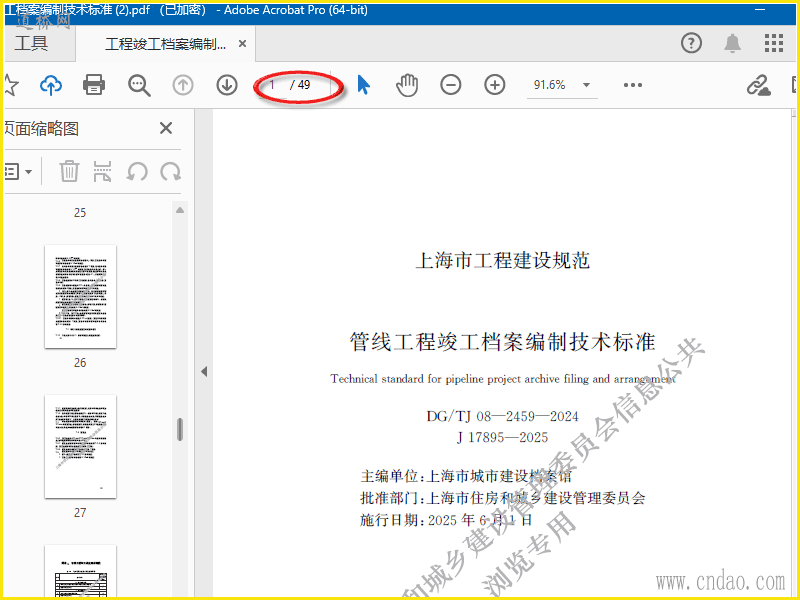800x600 pixels.
Task: Click the standard number DG/TJ 08—2459—2024
Action: click(503, 416)
